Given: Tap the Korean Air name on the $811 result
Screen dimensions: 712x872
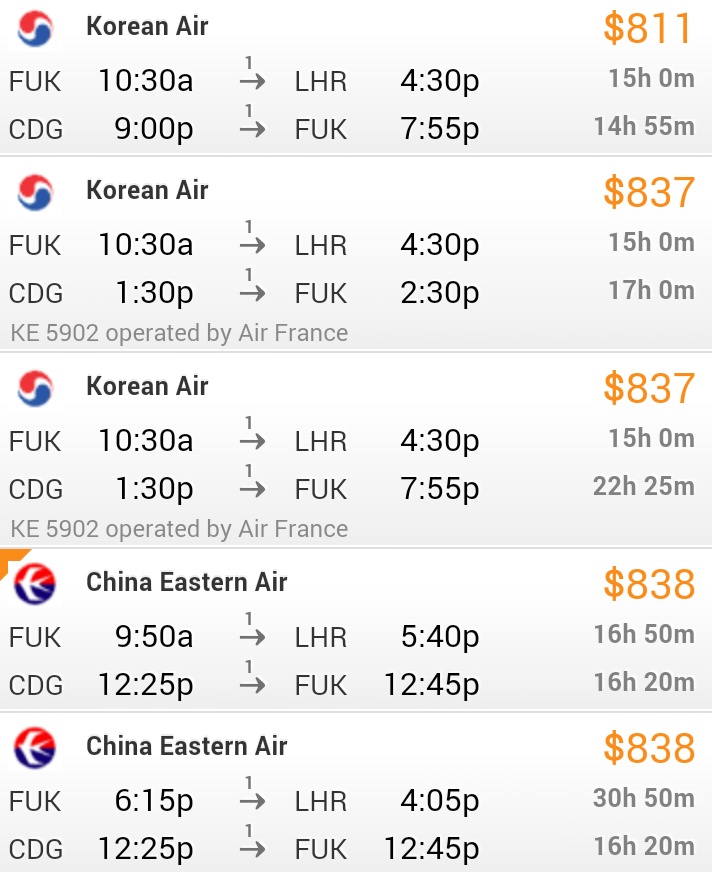Looking at the screenshot, I should click(x=147, y=27).
